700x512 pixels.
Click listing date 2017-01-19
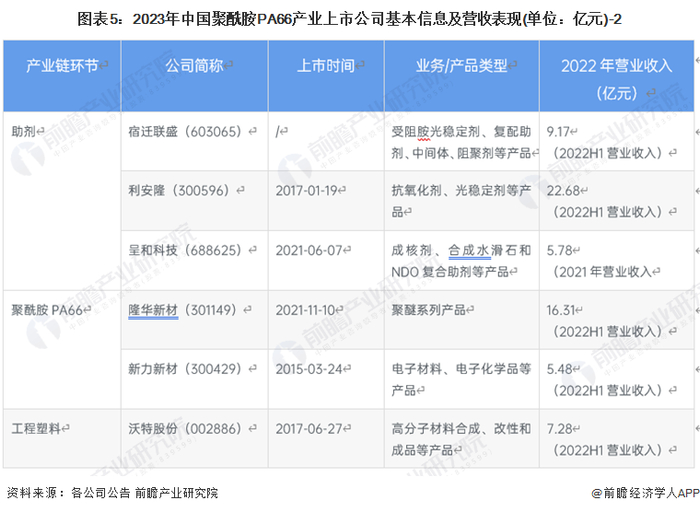click(x=306, y=191)
